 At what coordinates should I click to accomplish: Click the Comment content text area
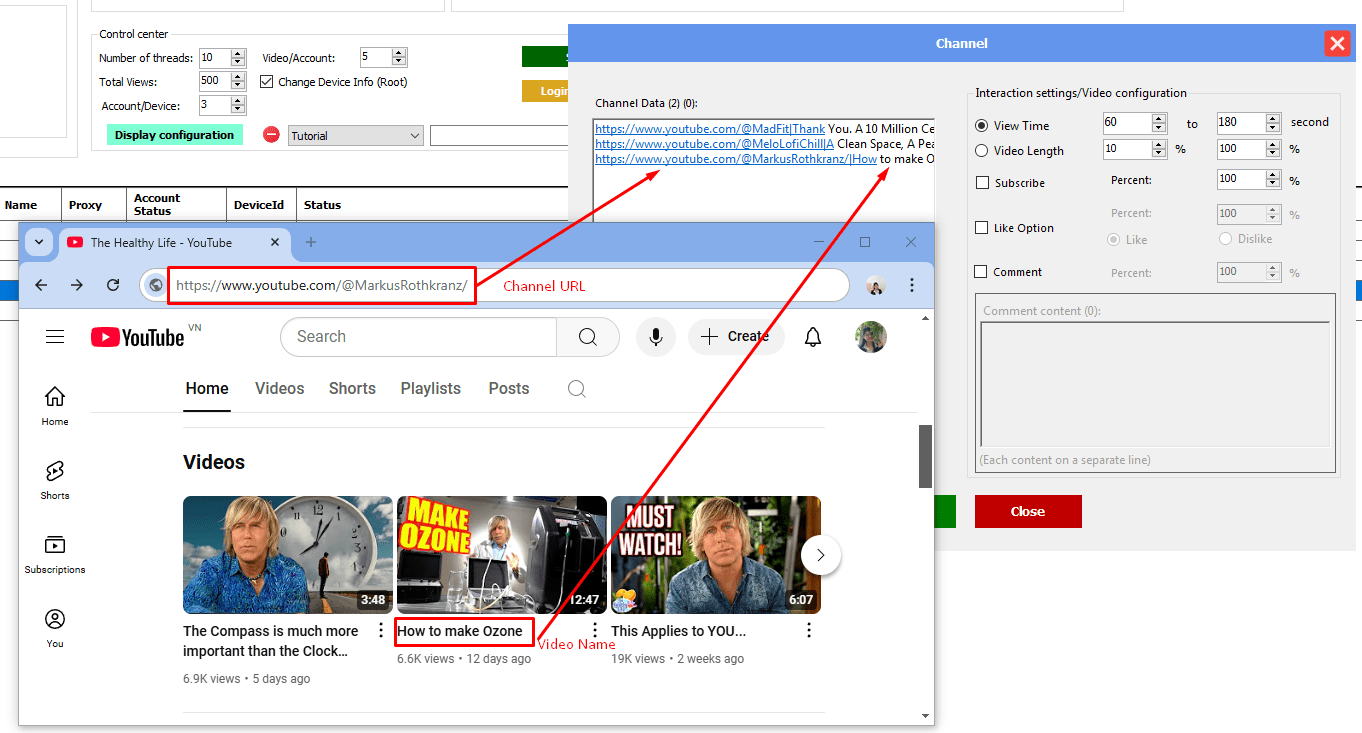[1155, 384]
